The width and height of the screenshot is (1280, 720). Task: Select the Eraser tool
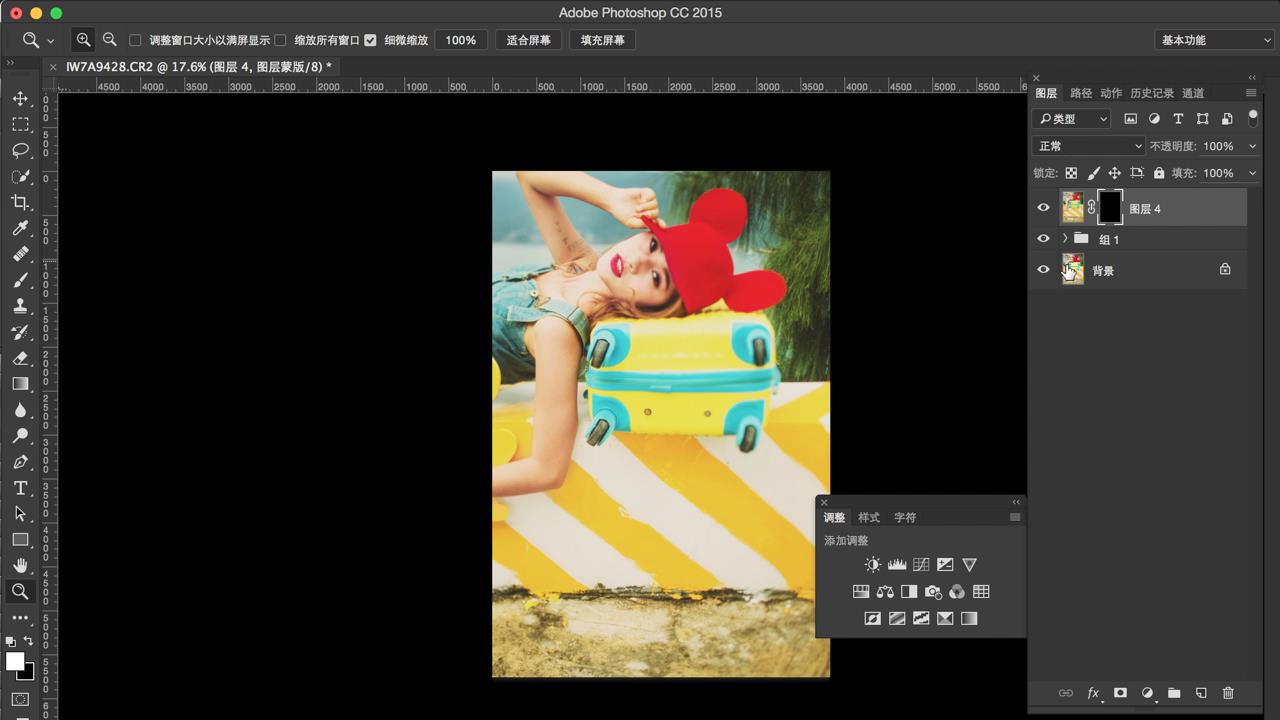(x=20, y=358)
